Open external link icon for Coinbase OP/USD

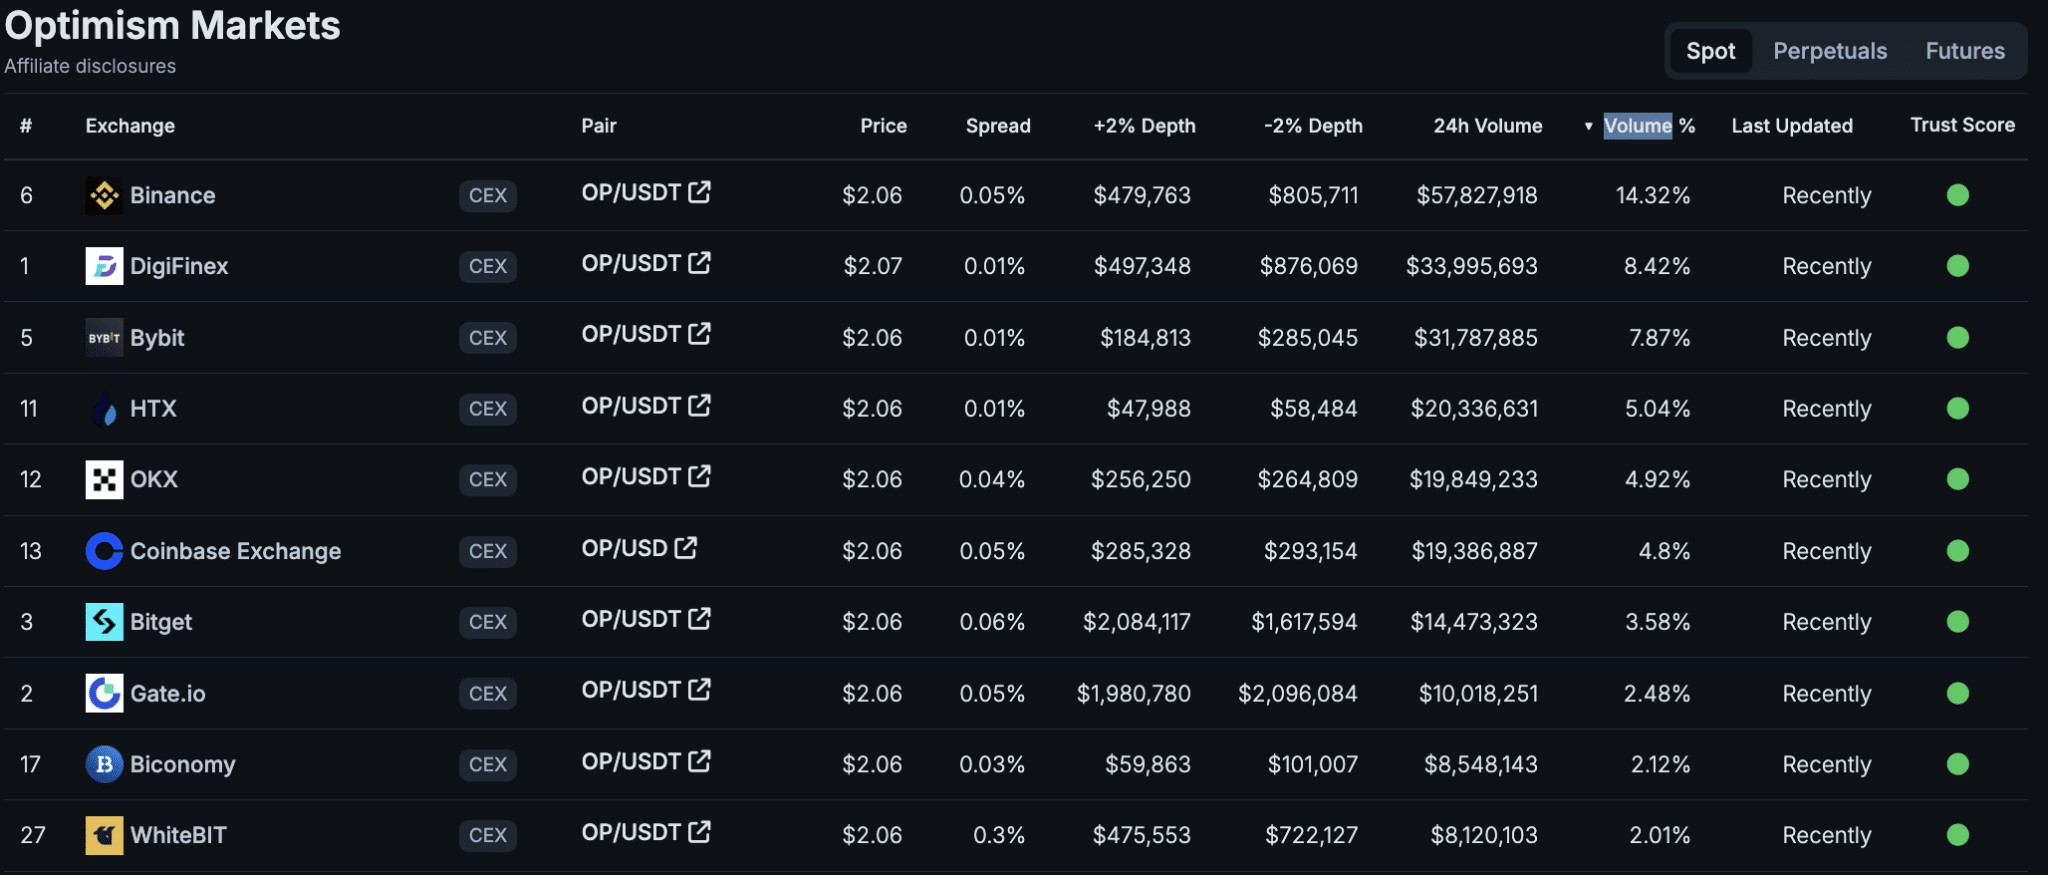(x=686, y=548)
